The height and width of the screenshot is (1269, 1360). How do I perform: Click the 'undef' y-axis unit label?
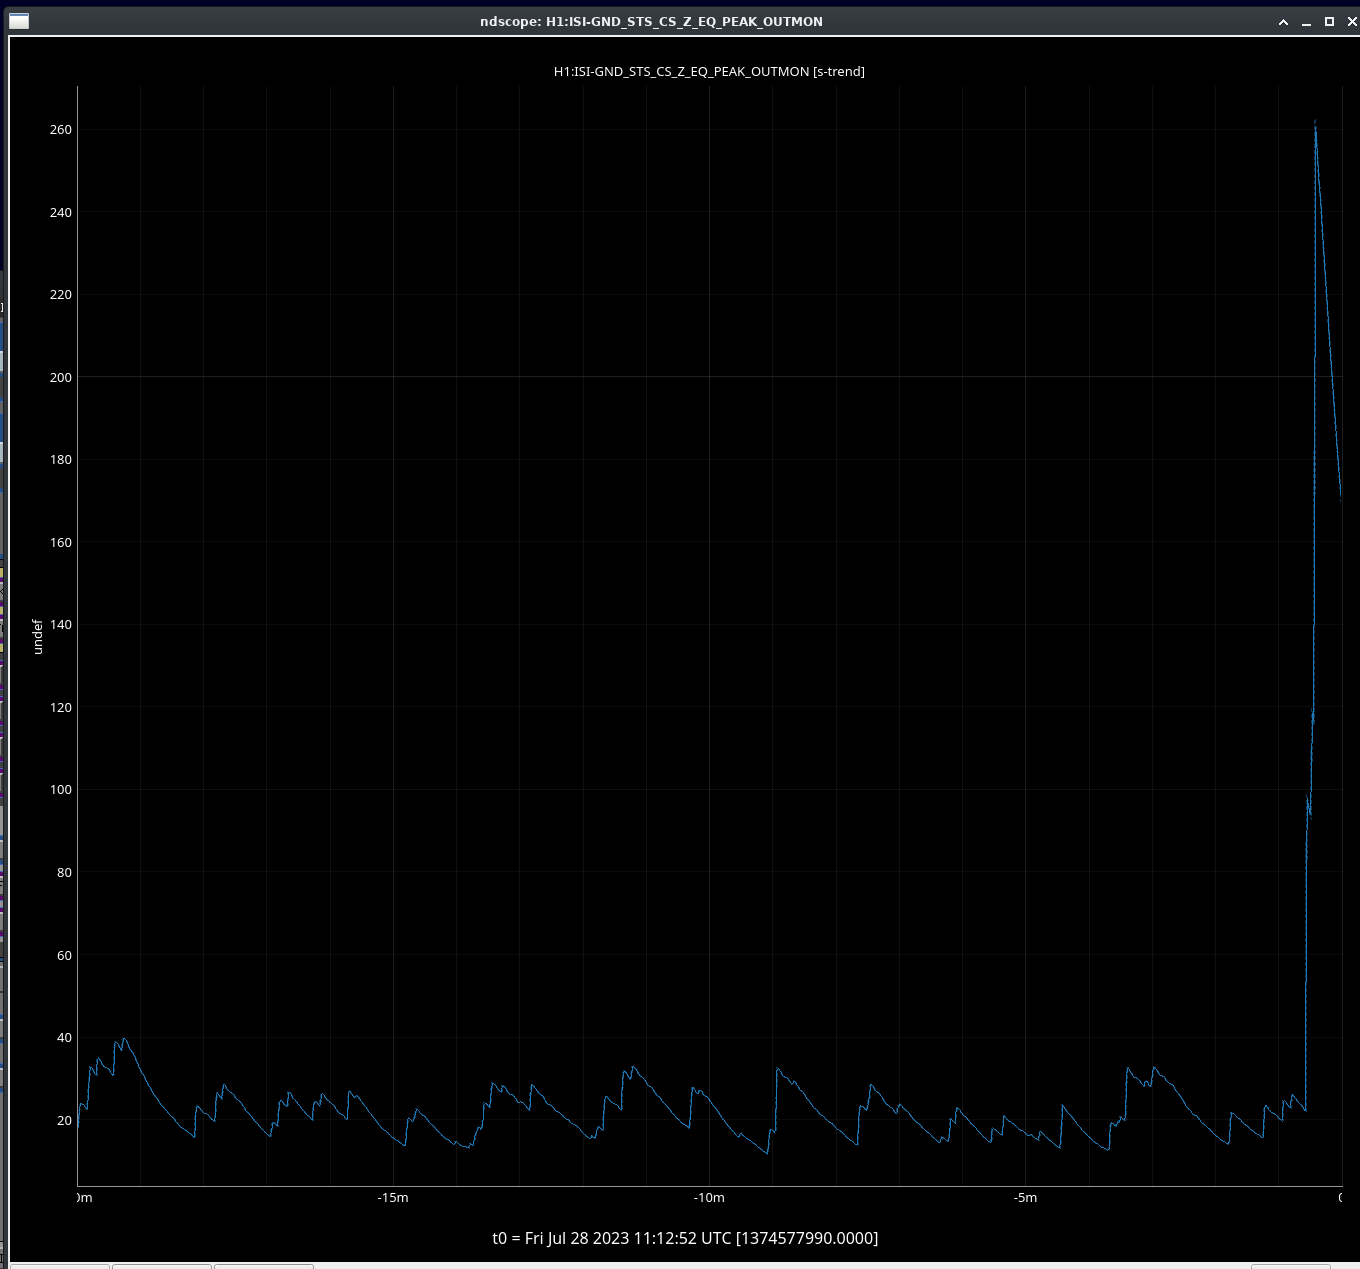click(38, 637)
